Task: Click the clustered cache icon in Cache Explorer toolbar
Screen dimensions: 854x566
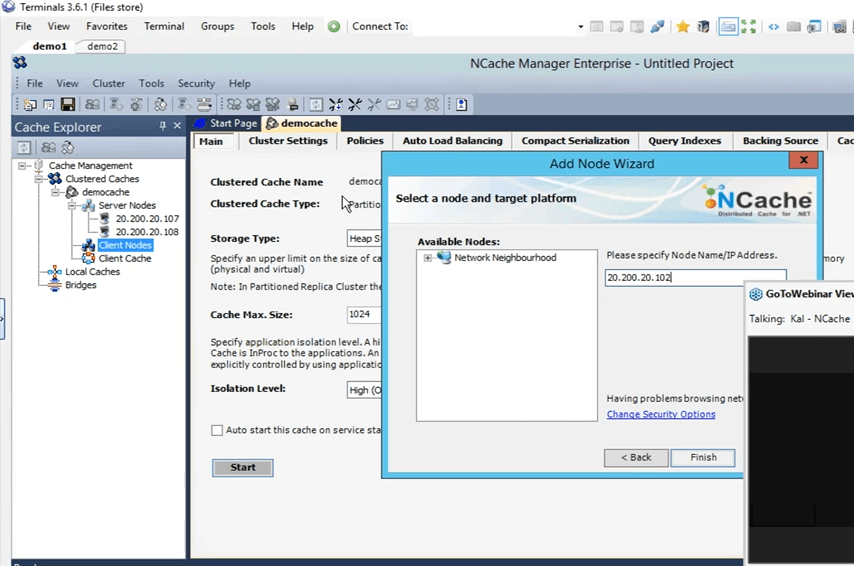Action: click(x=48, y=147)
